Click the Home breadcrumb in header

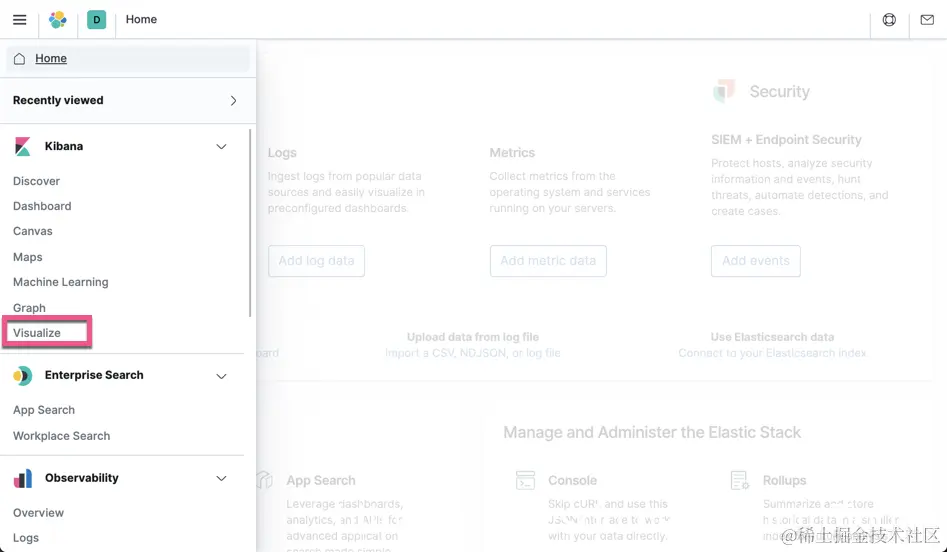(141, 19)
